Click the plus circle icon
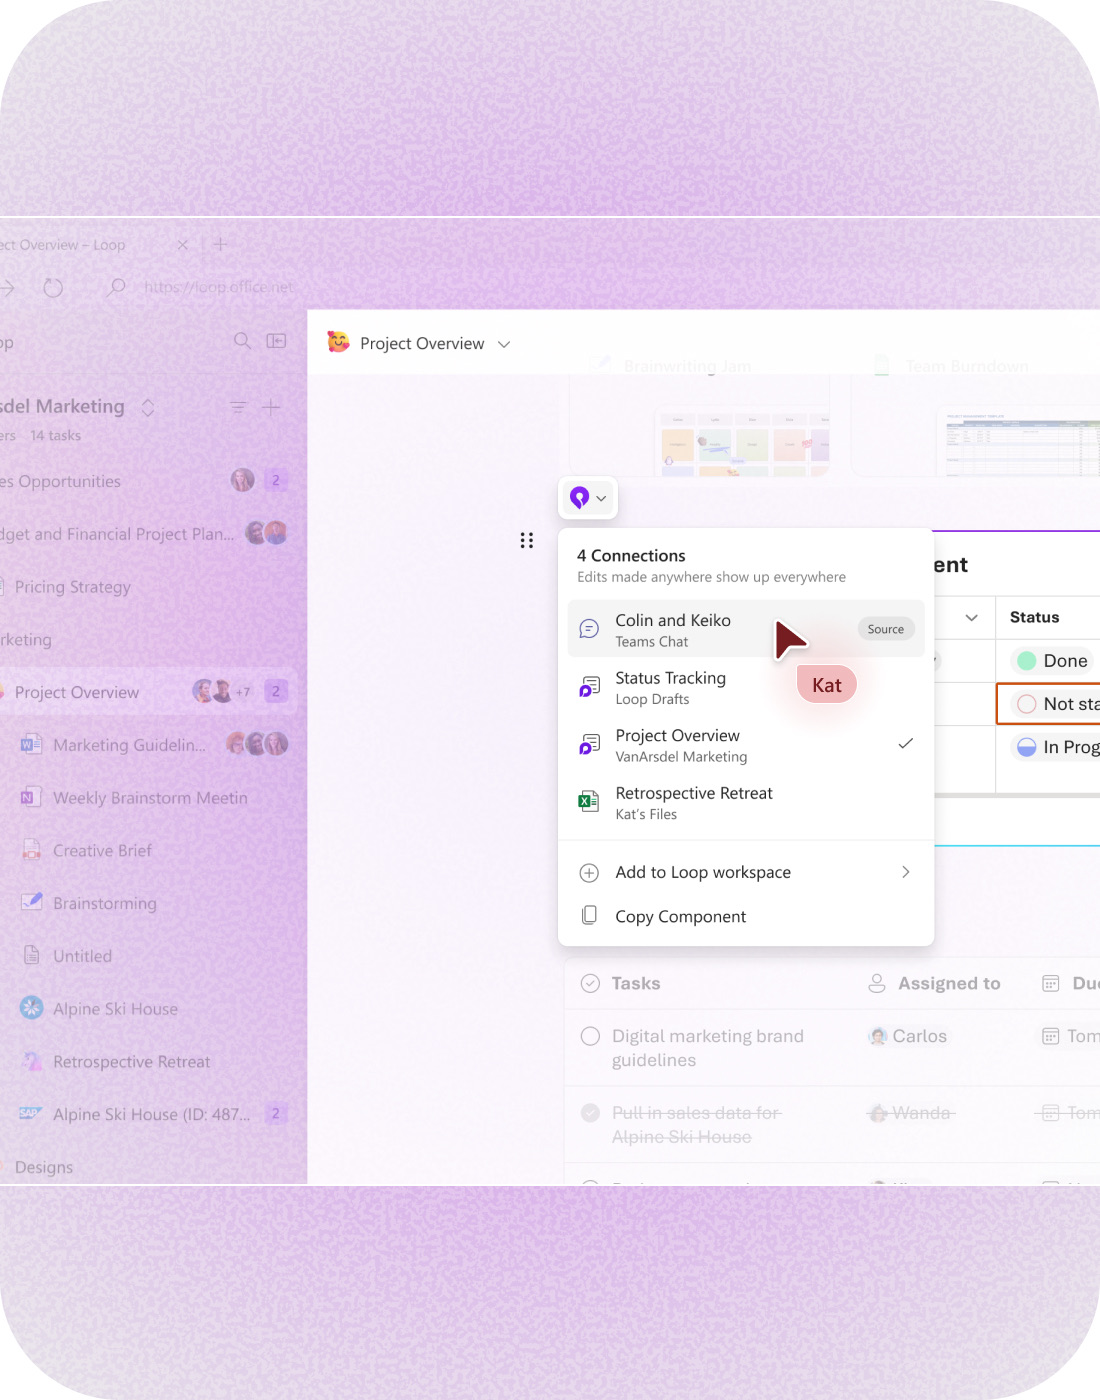Screen dimensions: 1100x1400 [x=590, y=872]
